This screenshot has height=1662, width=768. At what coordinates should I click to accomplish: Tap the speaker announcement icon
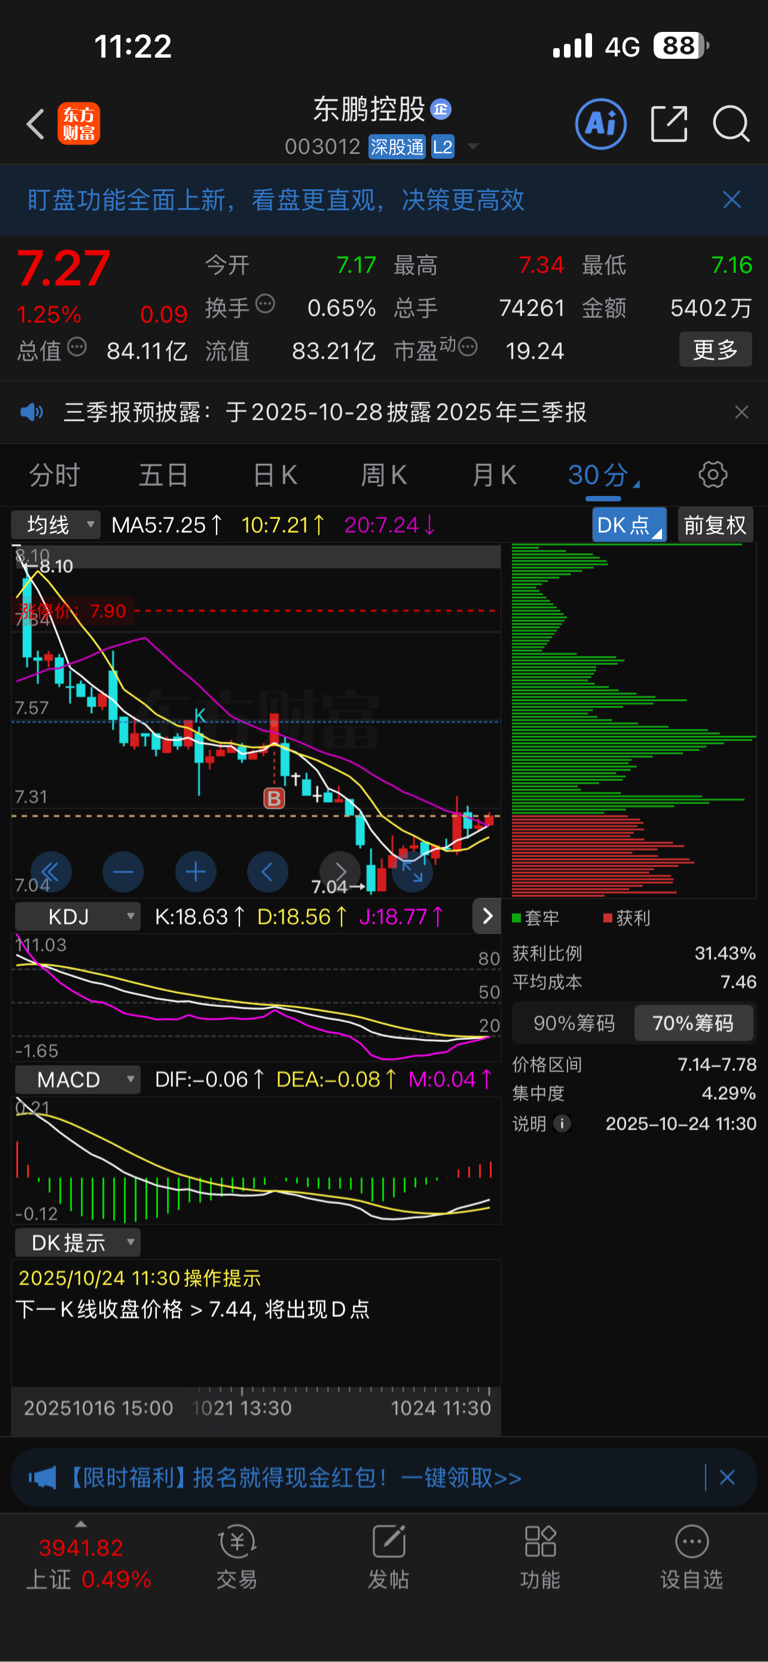click(x=32, y=412)
